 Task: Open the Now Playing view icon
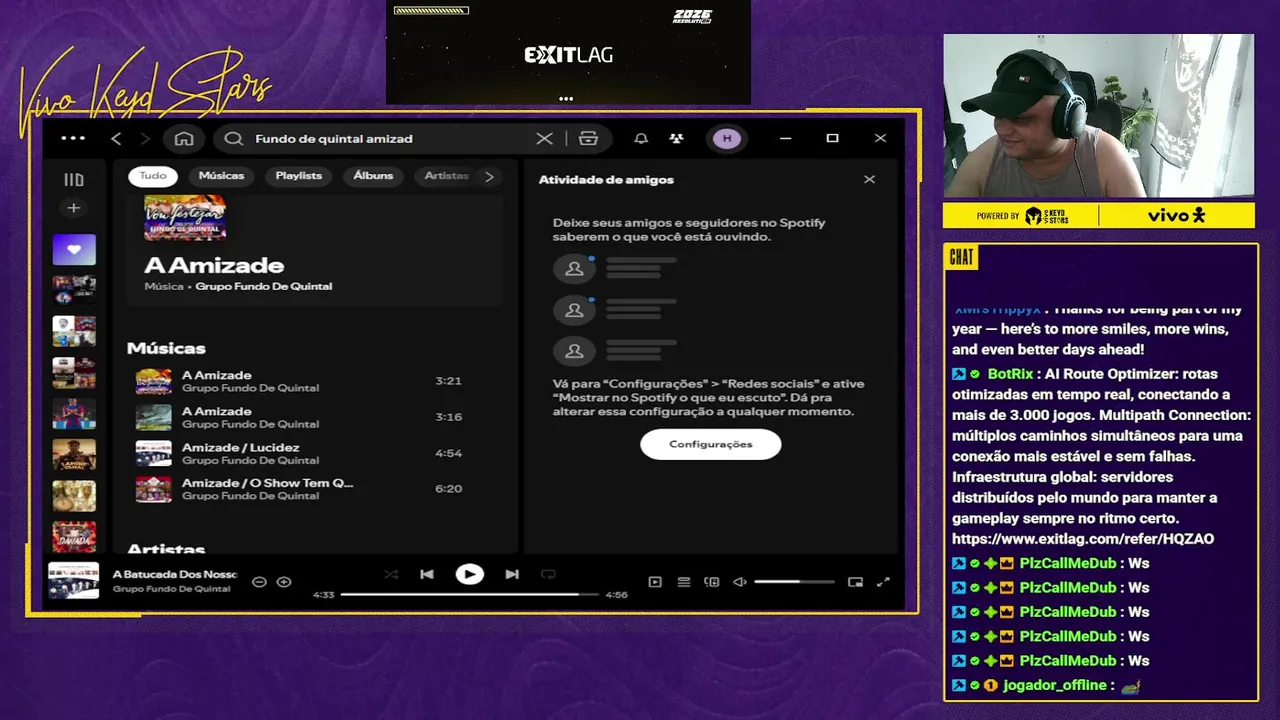(x=655, y=582)
